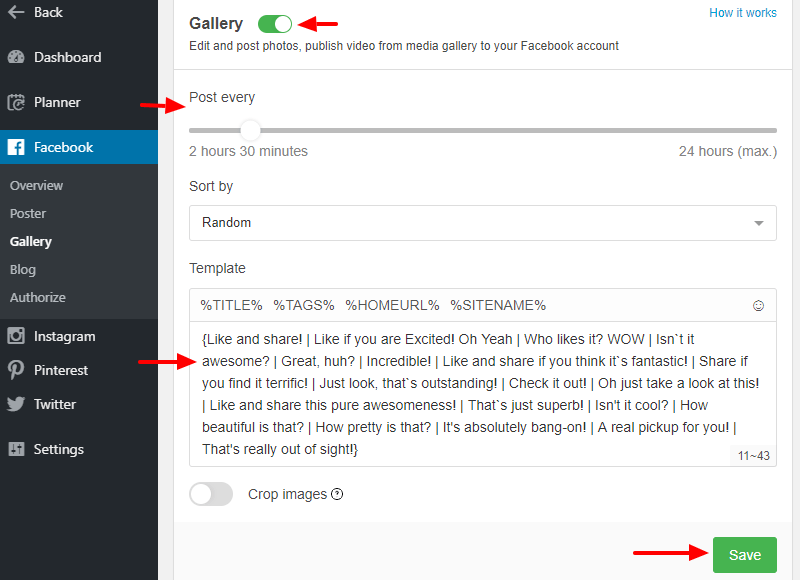The height and width of the screenshot is (580, 800).
Task: Select the Authorize submenu item
Action: coord(38,297)
